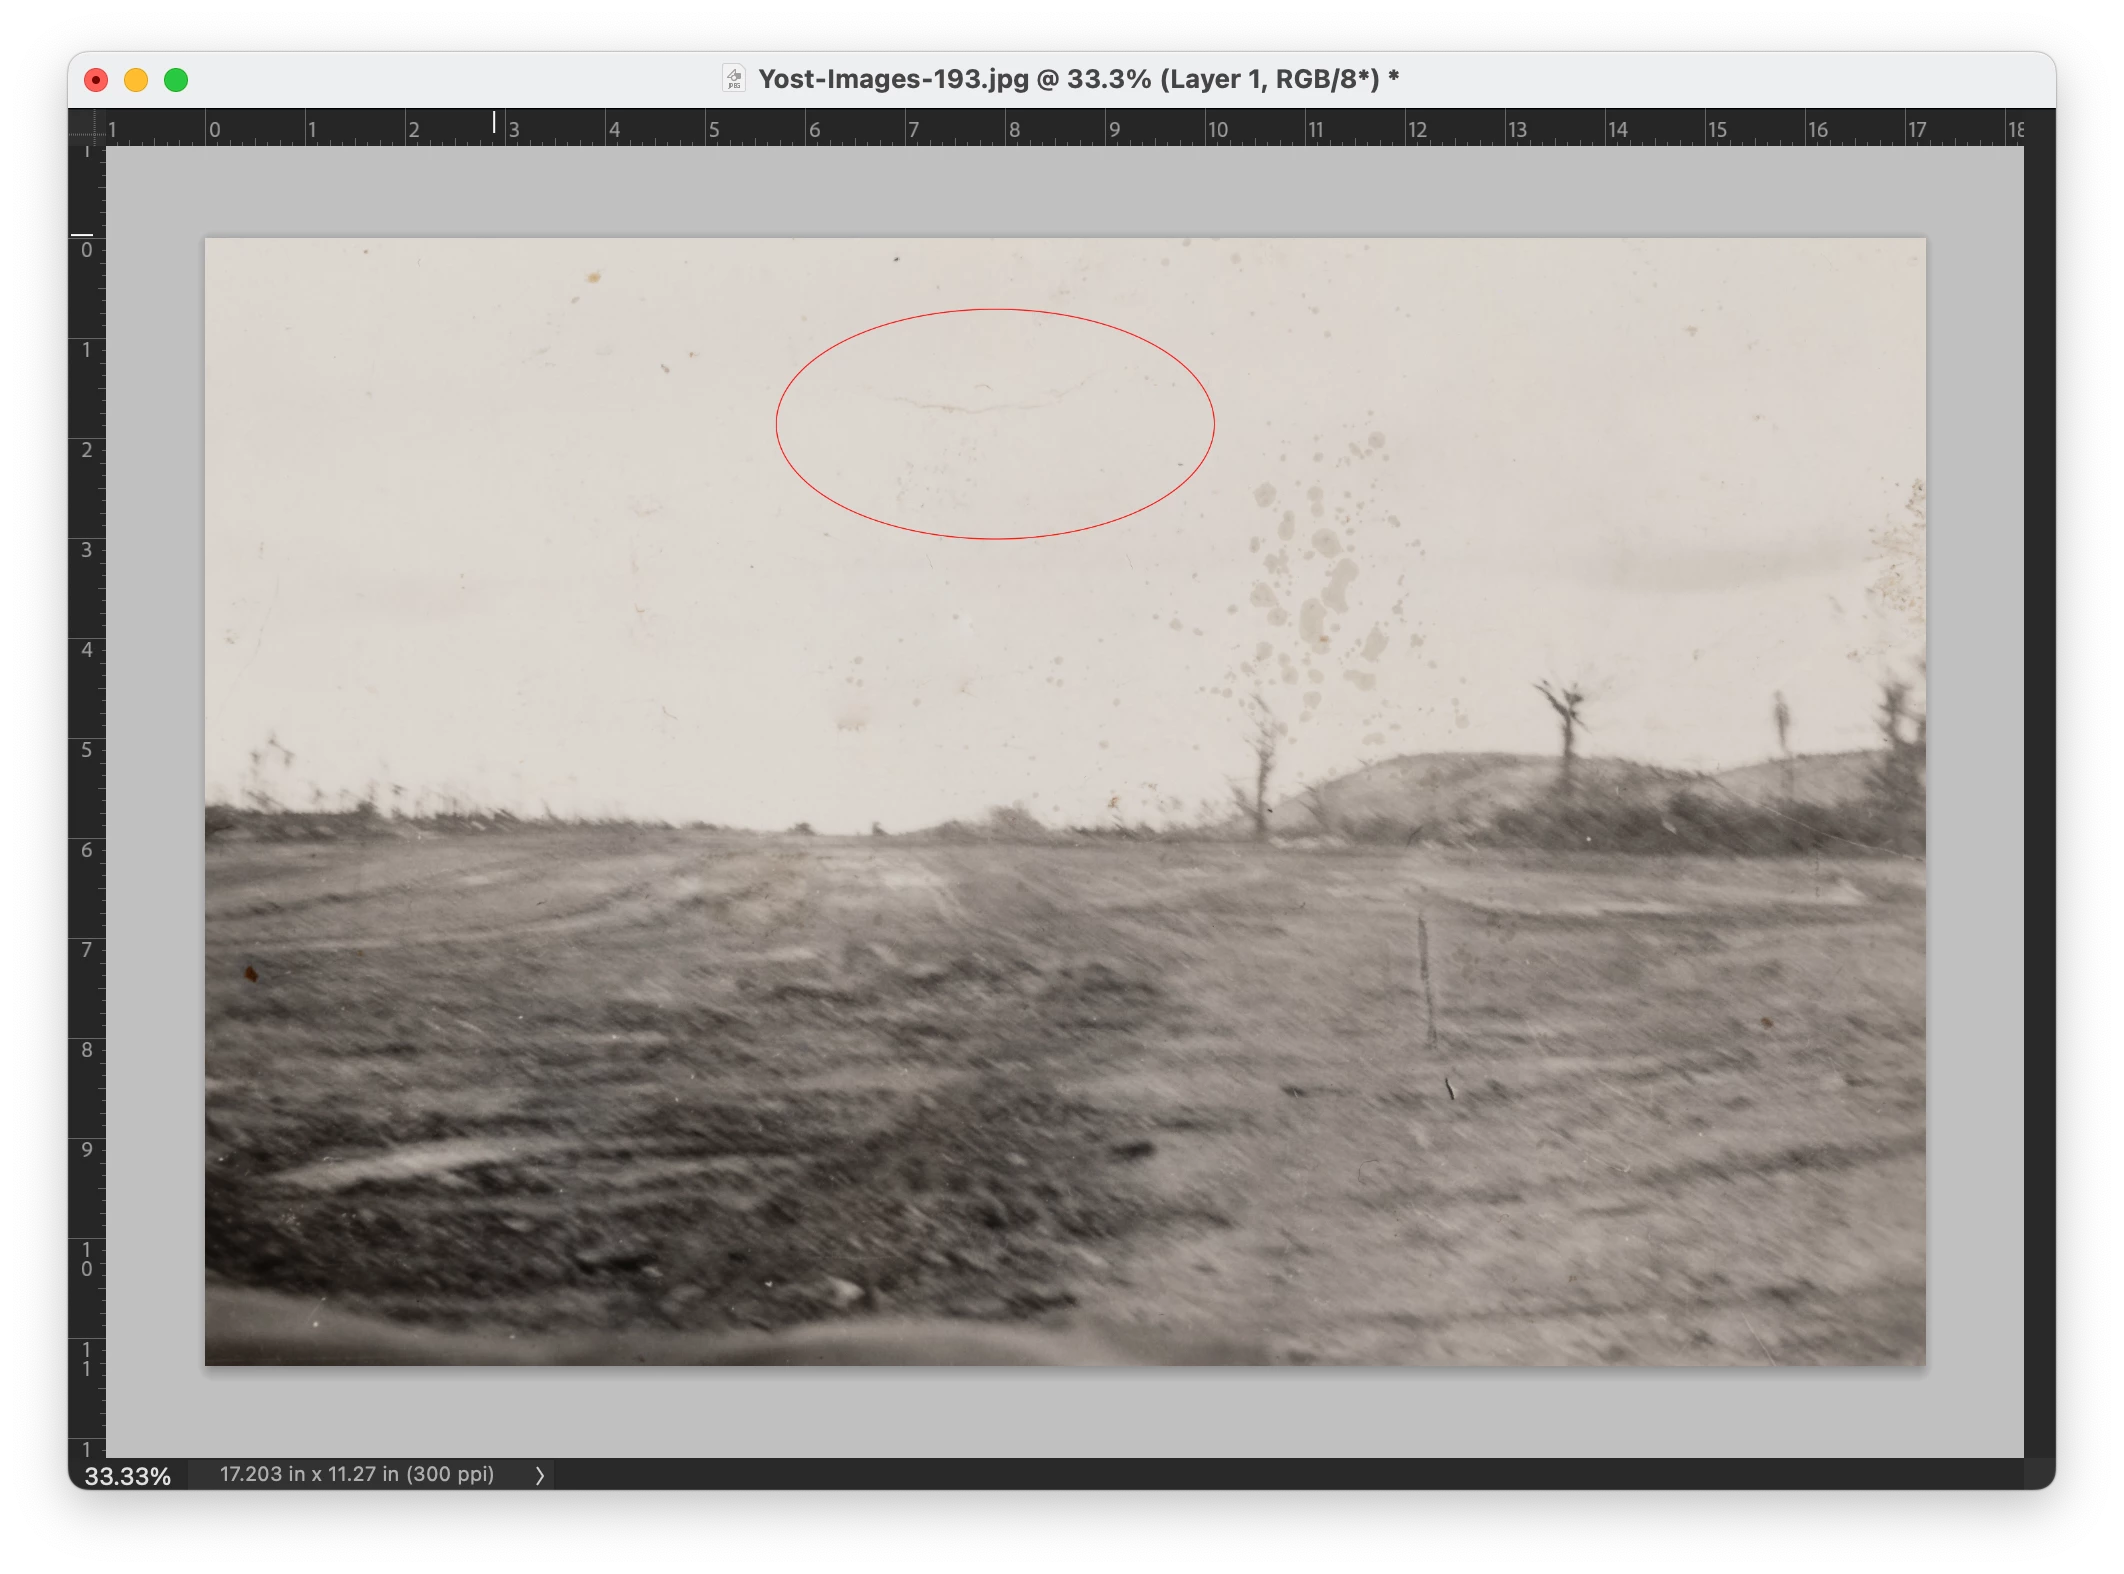Viewport: 2124px width, 1574px height.
Task: Click the 33.33% zoom level field
Action: pos(127,1476)
